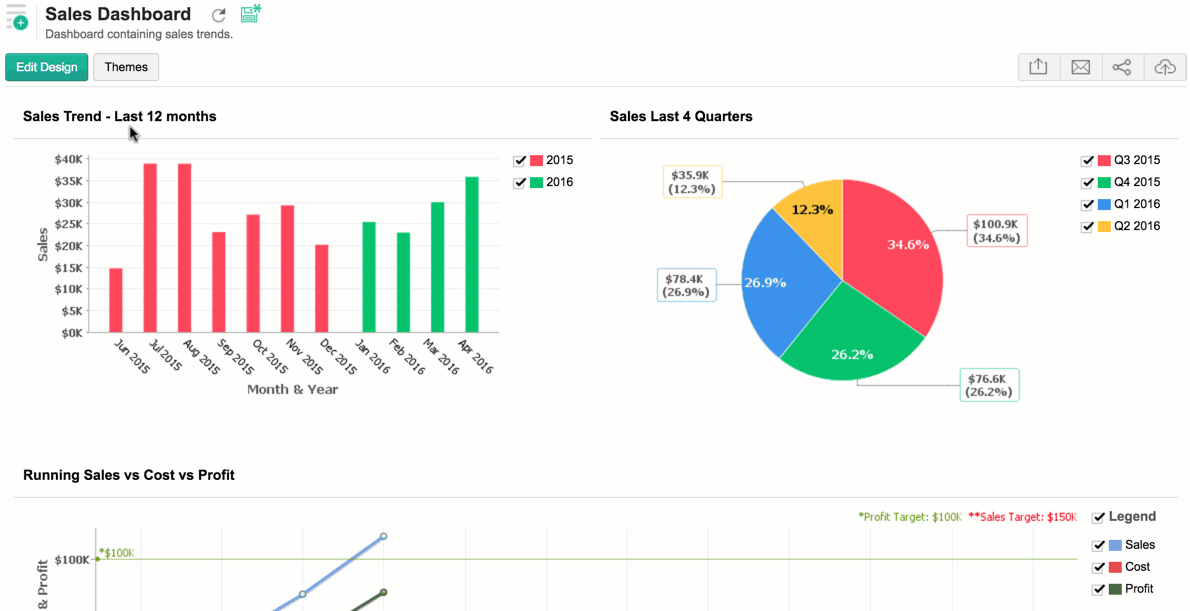
Task: Toggle the Q3 2015 legend checkbox
Action: point(1087,161)
